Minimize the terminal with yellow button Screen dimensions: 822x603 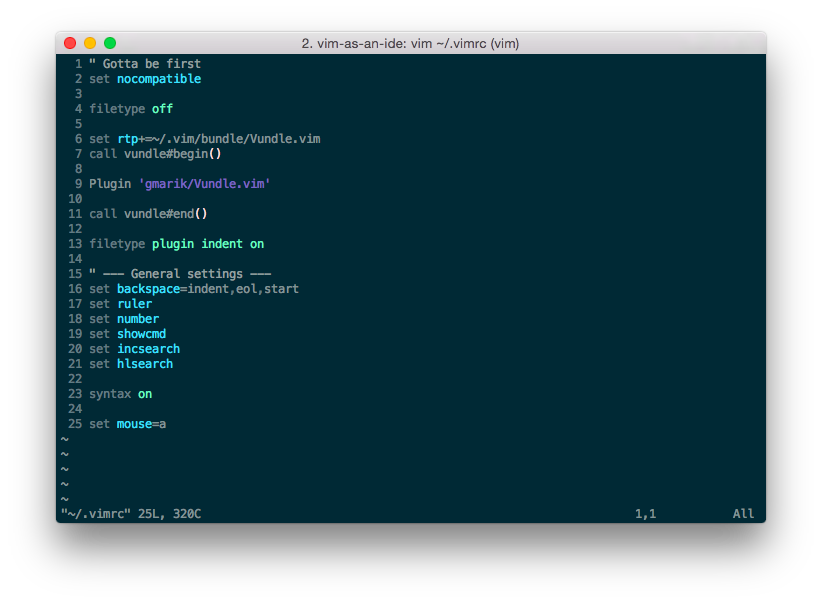90,43
